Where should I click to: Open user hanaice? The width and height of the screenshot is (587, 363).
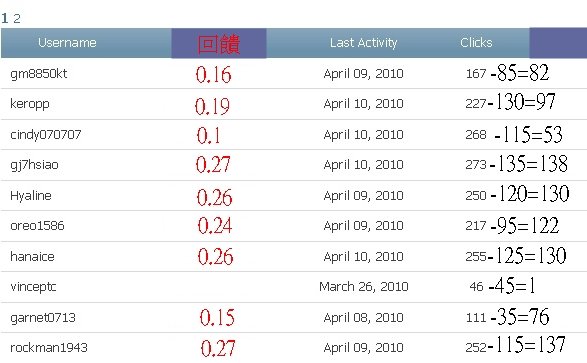click(32, 256)
